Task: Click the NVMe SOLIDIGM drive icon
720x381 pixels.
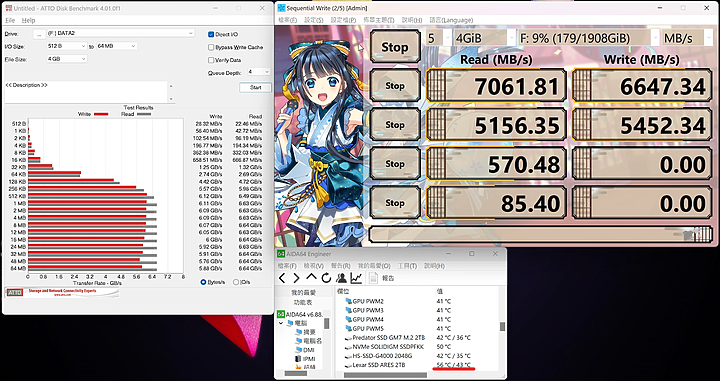Action: (x=348, y=347)
